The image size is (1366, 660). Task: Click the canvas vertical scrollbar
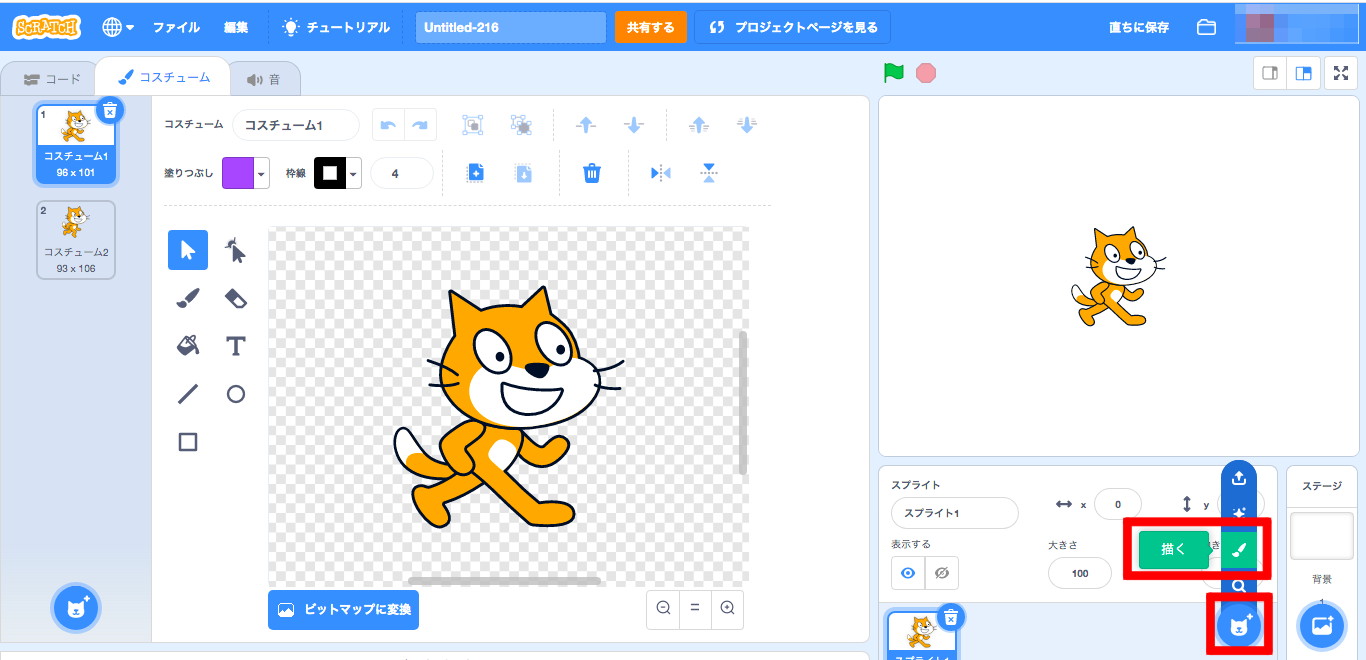click(x=743, y=403)
